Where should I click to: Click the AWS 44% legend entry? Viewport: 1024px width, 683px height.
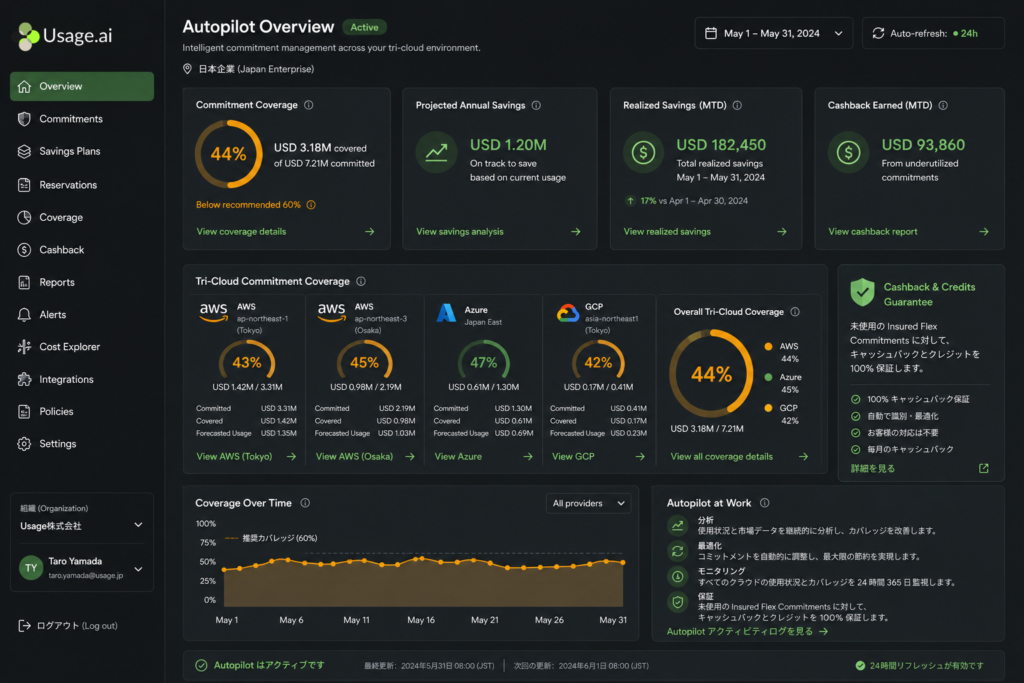click(x=782, y=353)
